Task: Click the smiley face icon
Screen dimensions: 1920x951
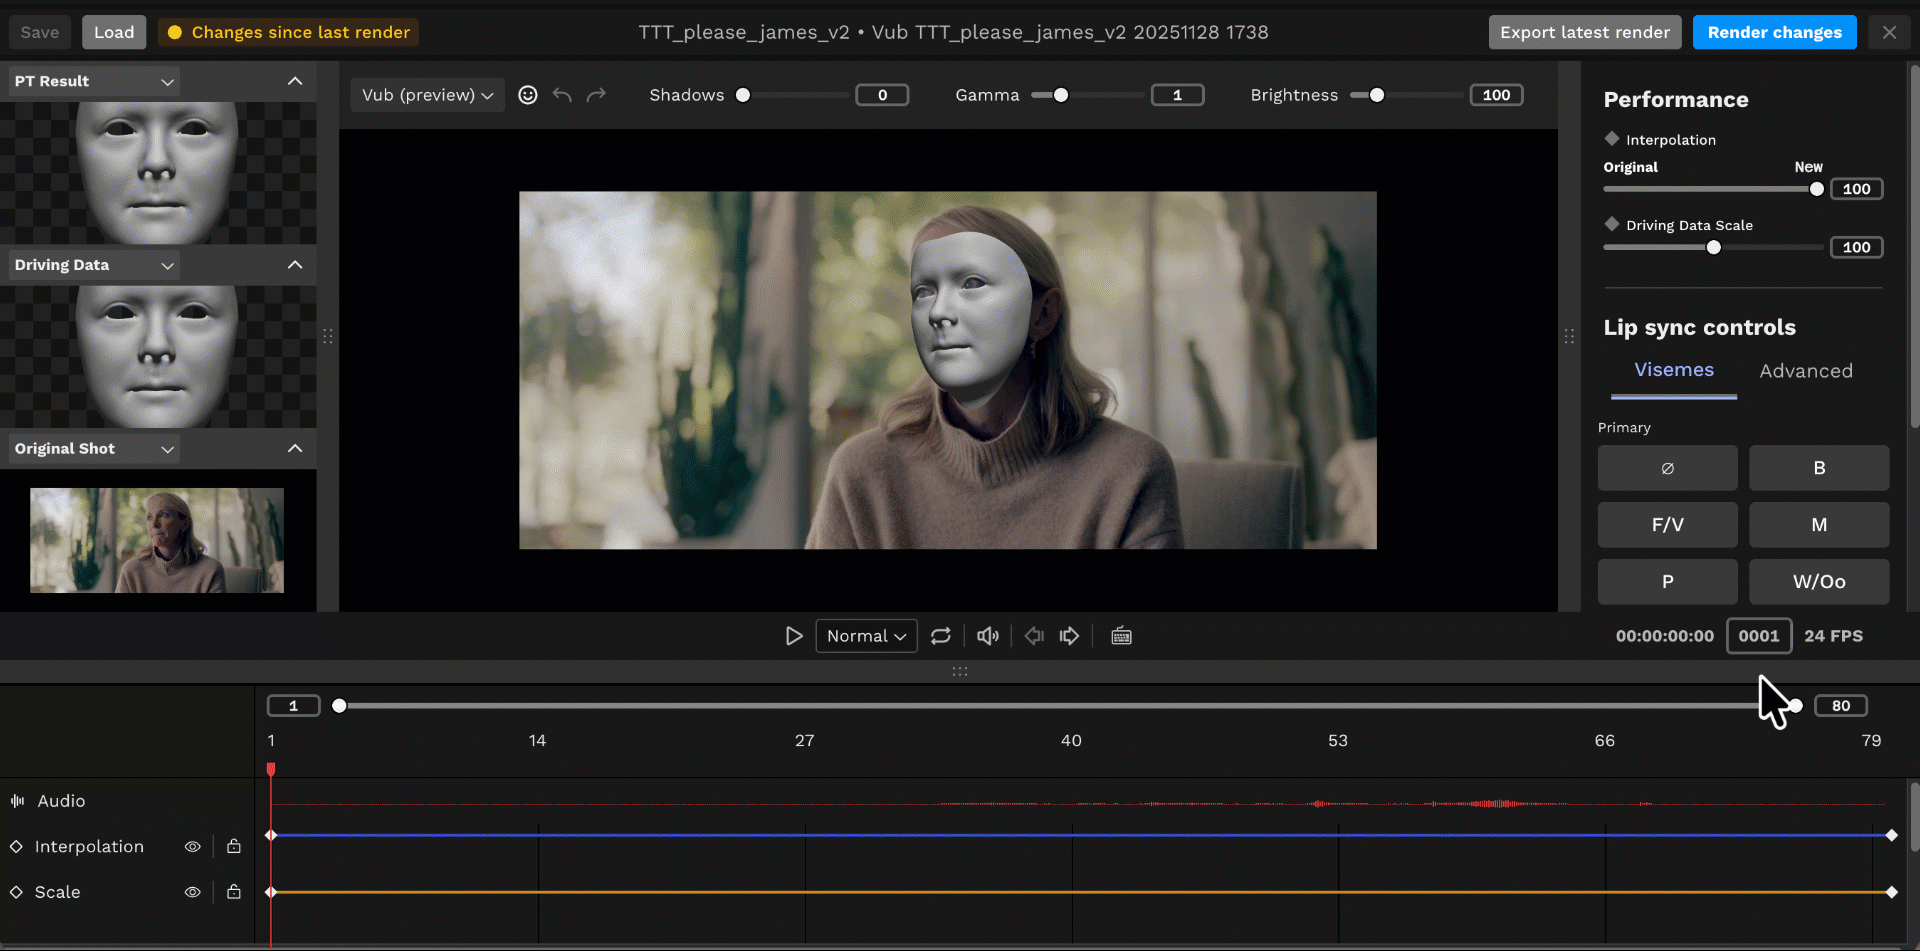Action: coord(528,95)
